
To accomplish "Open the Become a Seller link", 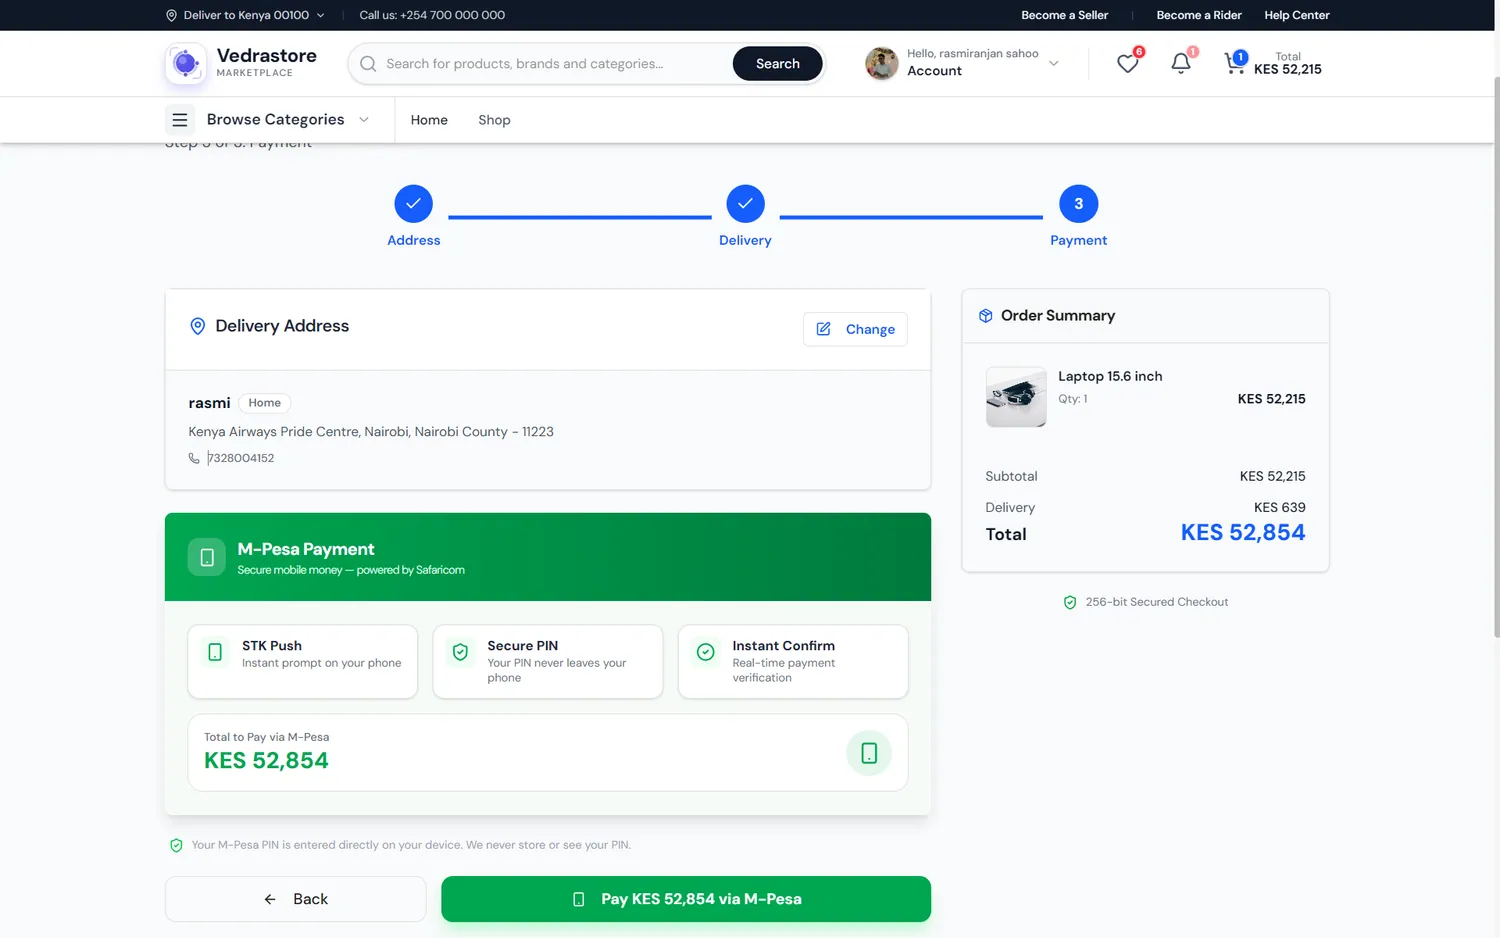I will tap(1064, 15).
